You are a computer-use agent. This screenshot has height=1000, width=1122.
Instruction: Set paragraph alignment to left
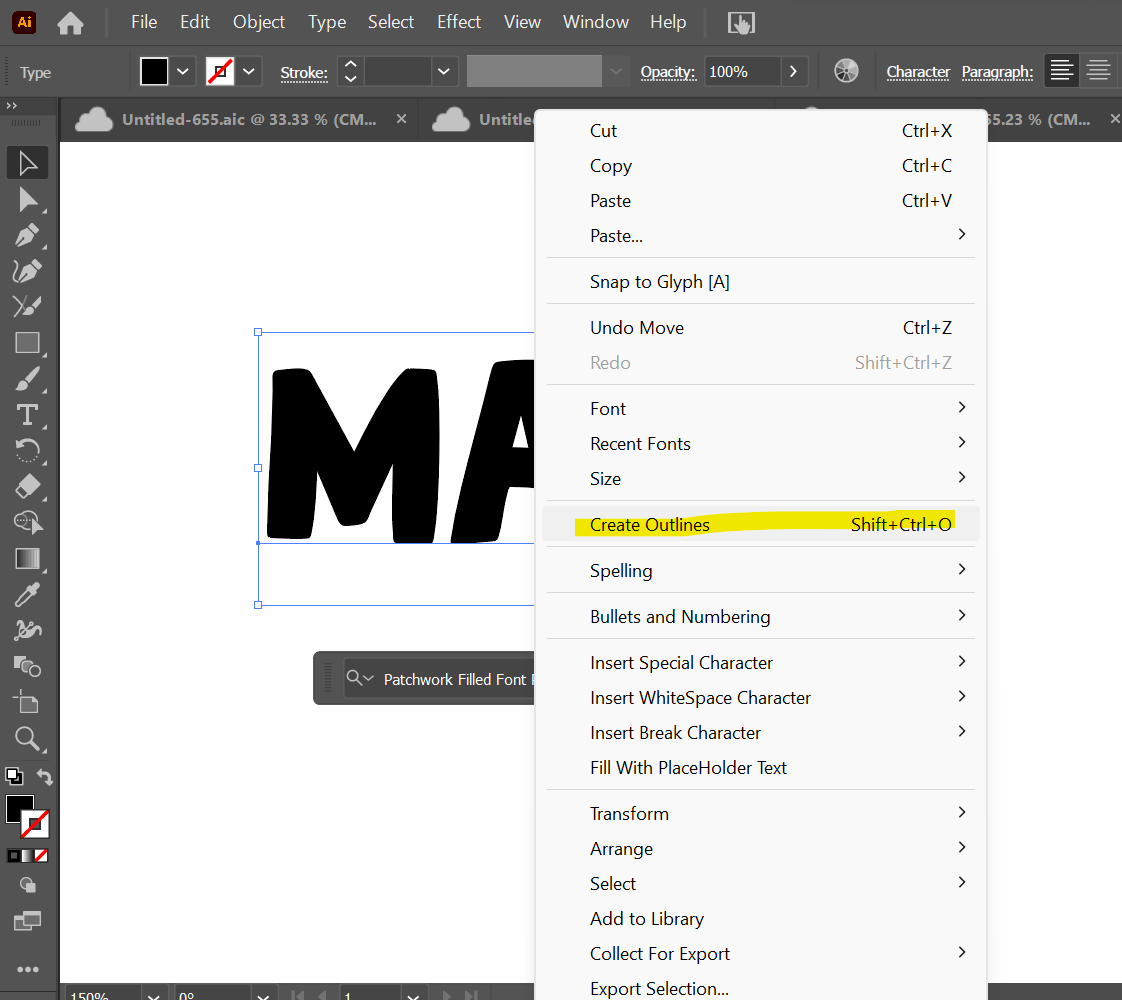tap(1061, 71)
